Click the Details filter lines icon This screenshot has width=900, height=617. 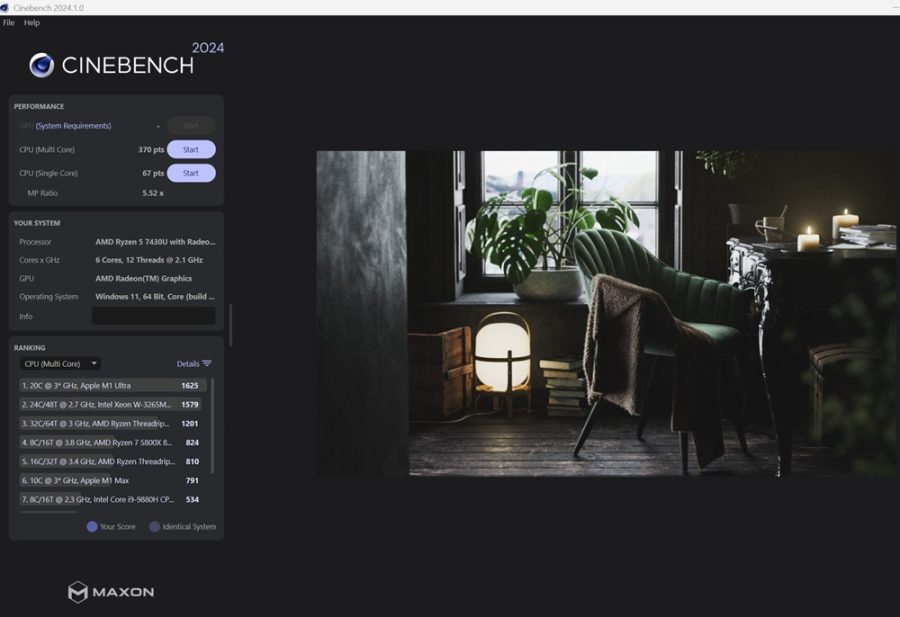(207, 364)
